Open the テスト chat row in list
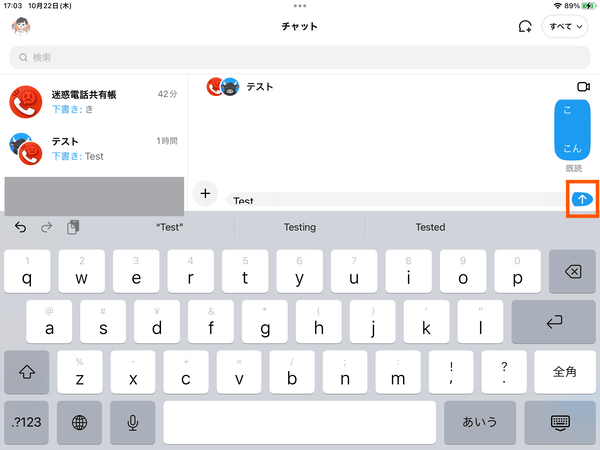 click(x=94, y=148)
